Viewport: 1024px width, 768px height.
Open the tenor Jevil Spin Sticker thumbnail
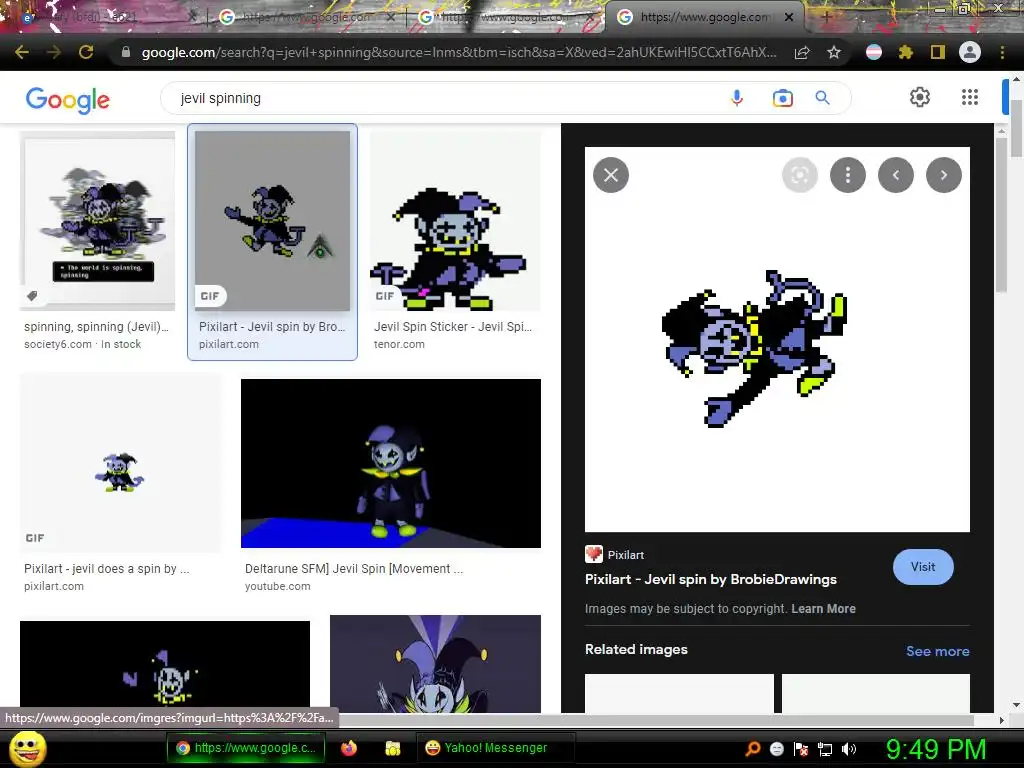[x=455, y=221]
